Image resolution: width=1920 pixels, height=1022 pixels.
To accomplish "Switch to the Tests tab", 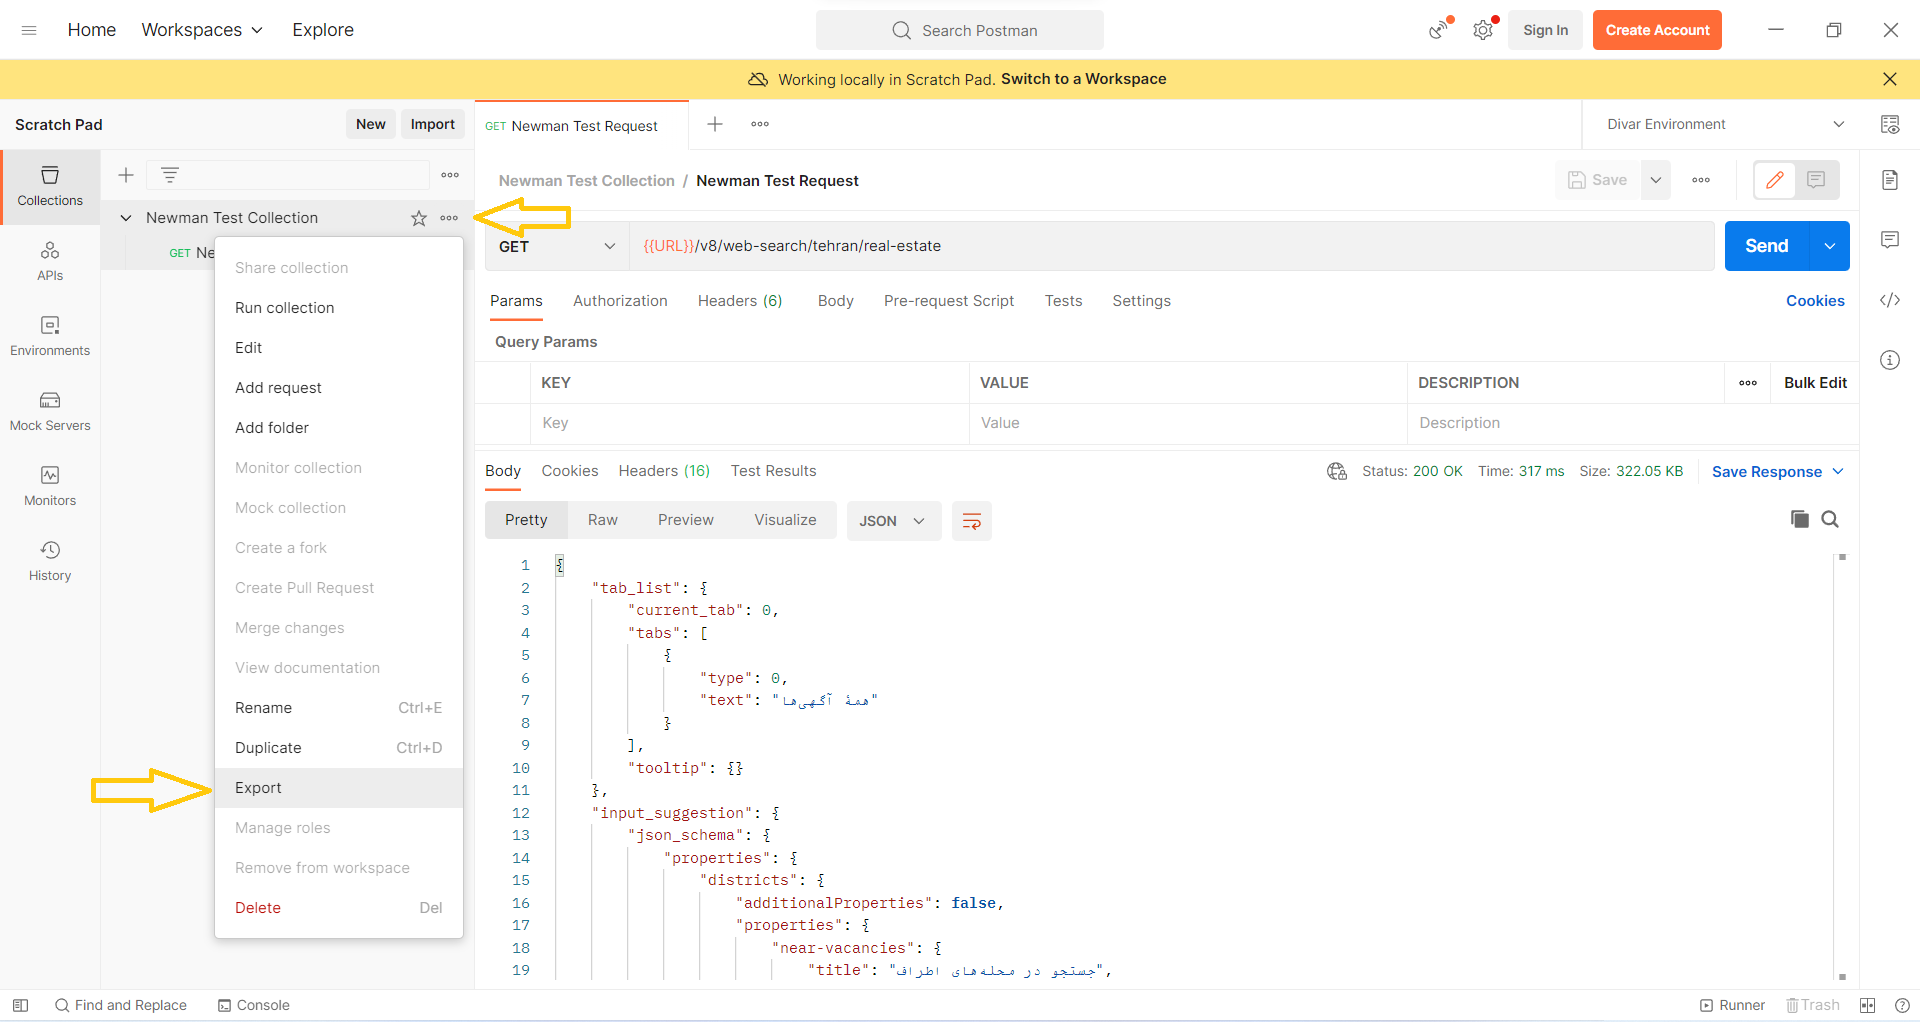I will [1064, 301].
